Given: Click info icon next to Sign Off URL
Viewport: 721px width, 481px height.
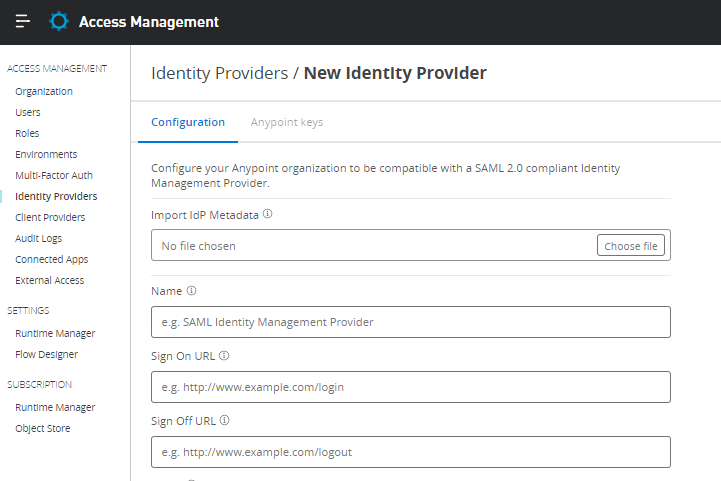Looking at the screenshot, I should click(x=224, y=420).
